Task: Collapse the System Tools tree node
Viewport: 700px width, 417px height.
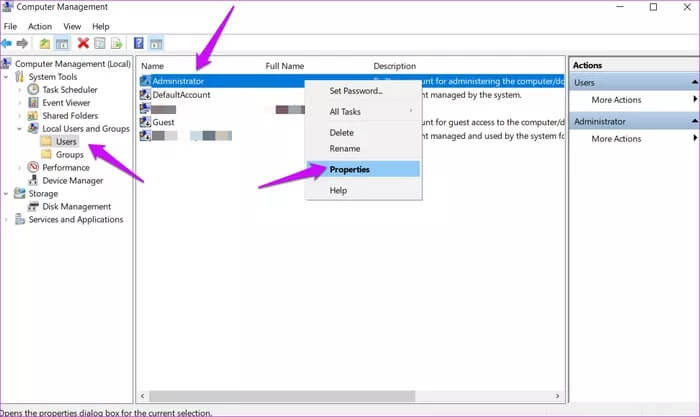Action: tap(6, 77)
